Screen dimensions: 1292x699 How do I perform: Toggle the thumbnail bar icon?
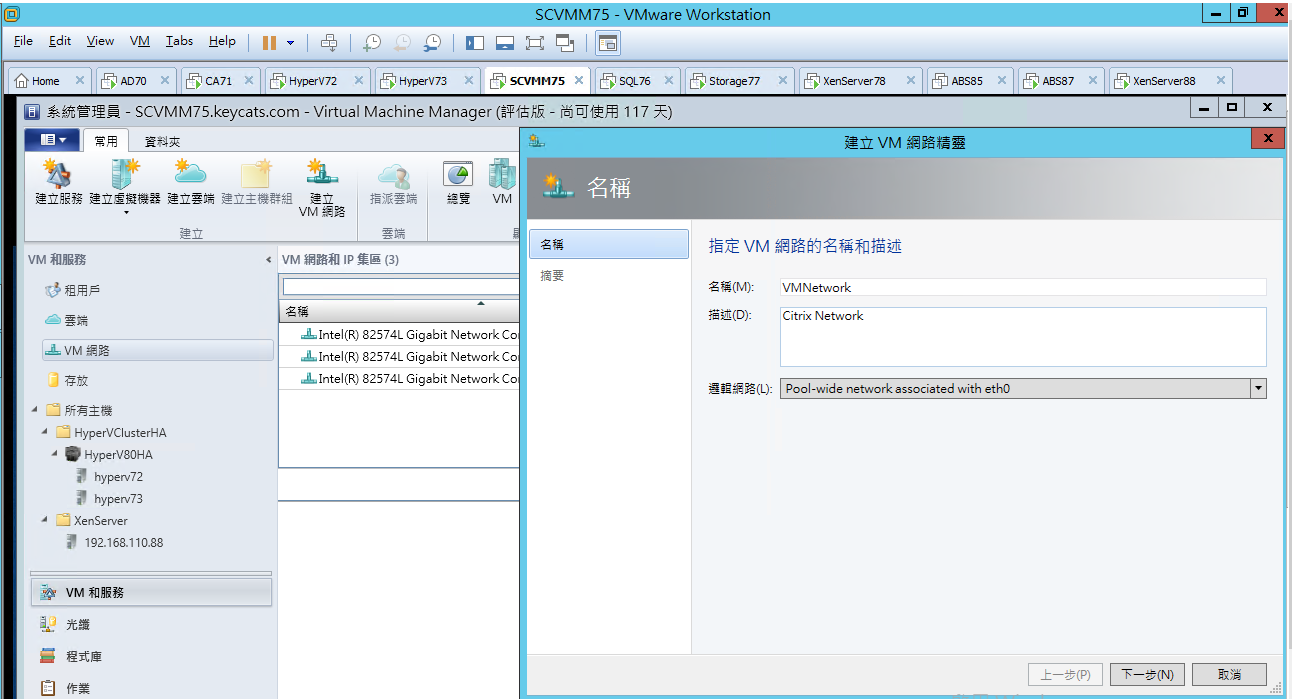coord(505,42)
